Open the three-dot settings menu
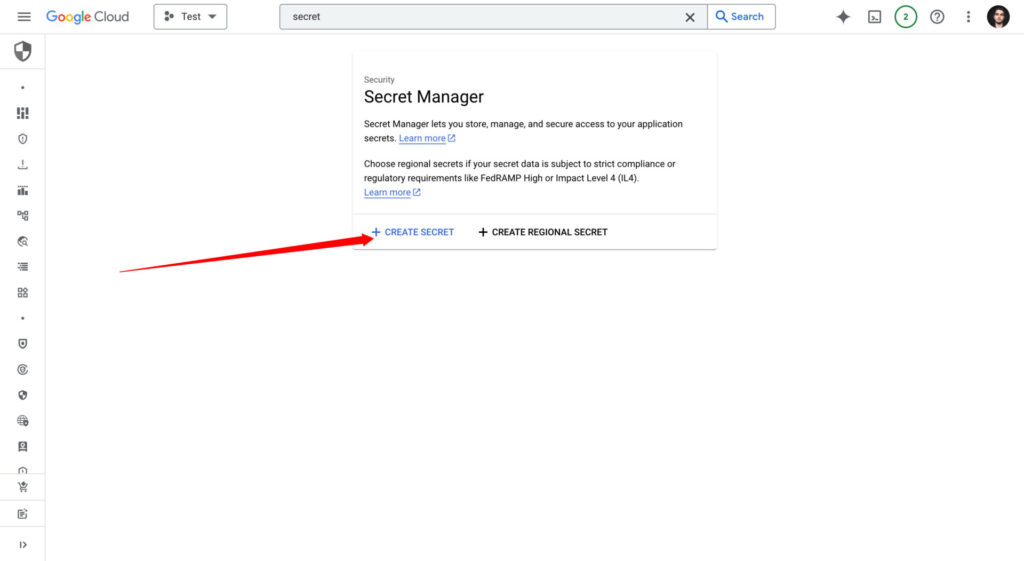Screen dimensions: 1024x561 coord(968,17)
